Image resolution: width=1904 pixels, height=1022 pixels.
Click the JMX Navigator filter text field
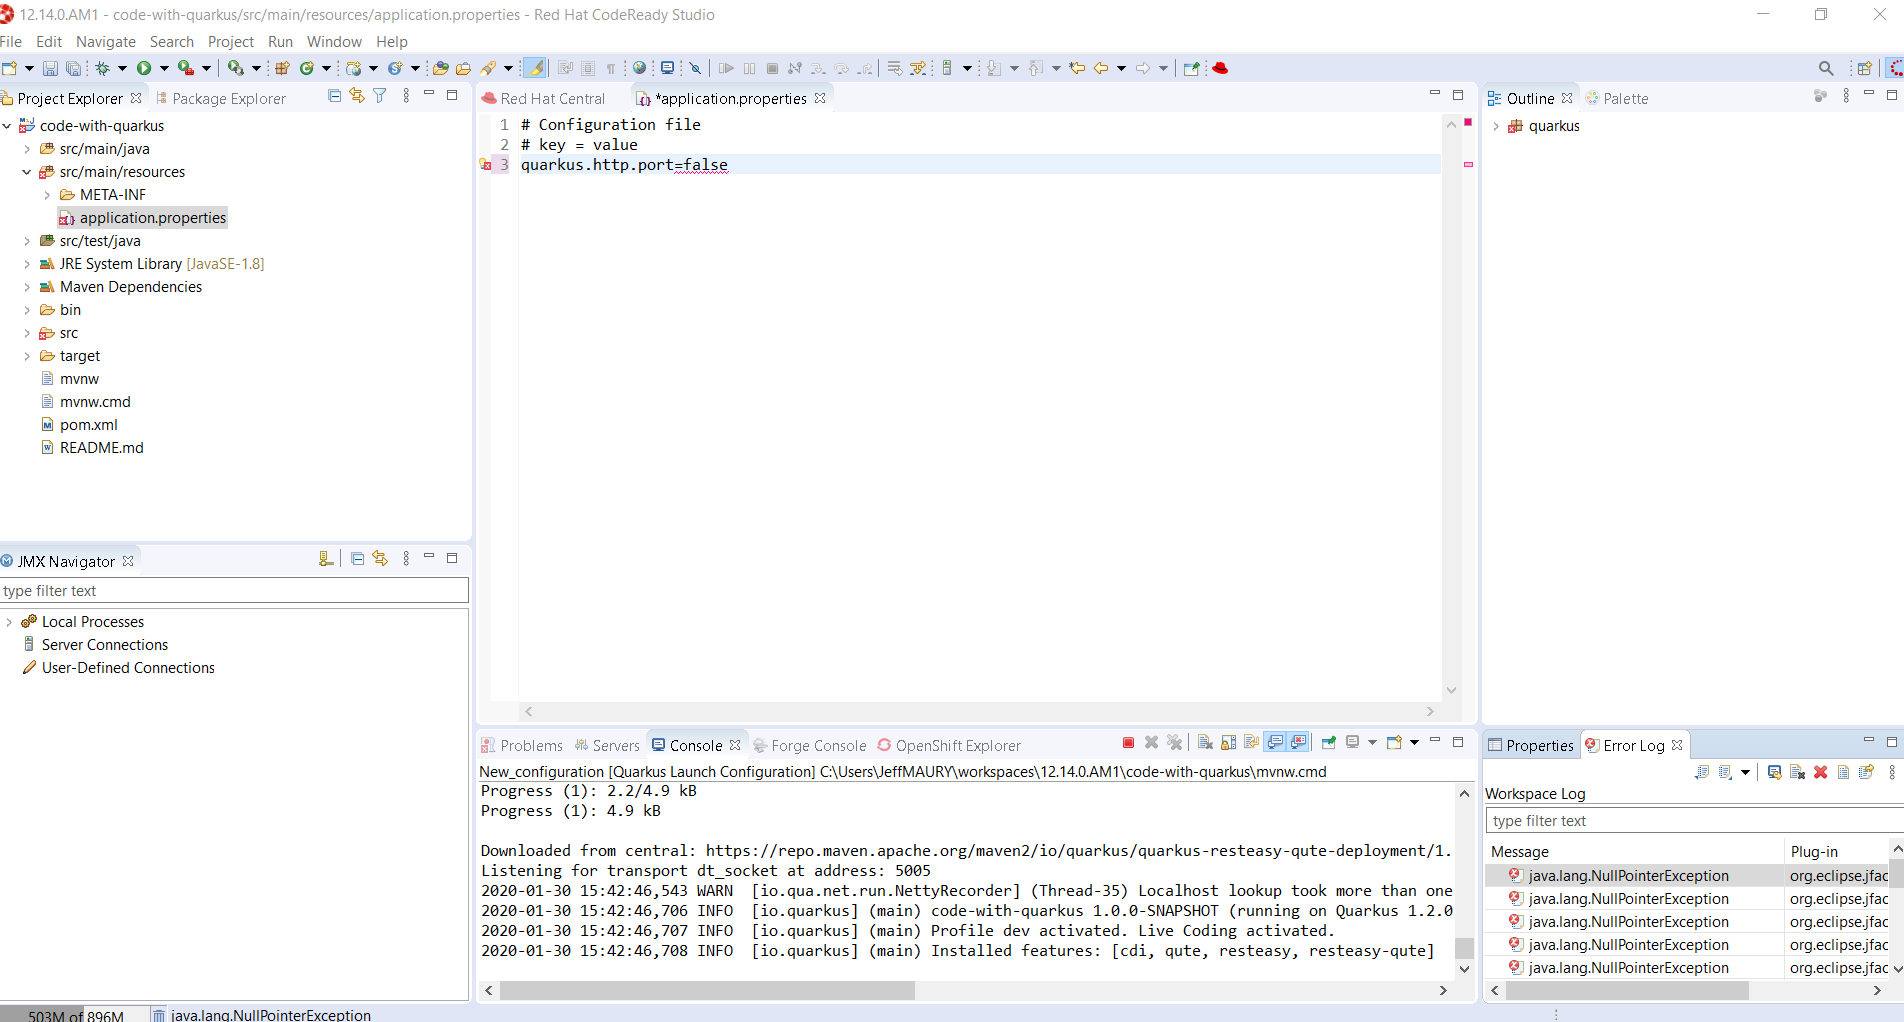coord(234,591)
